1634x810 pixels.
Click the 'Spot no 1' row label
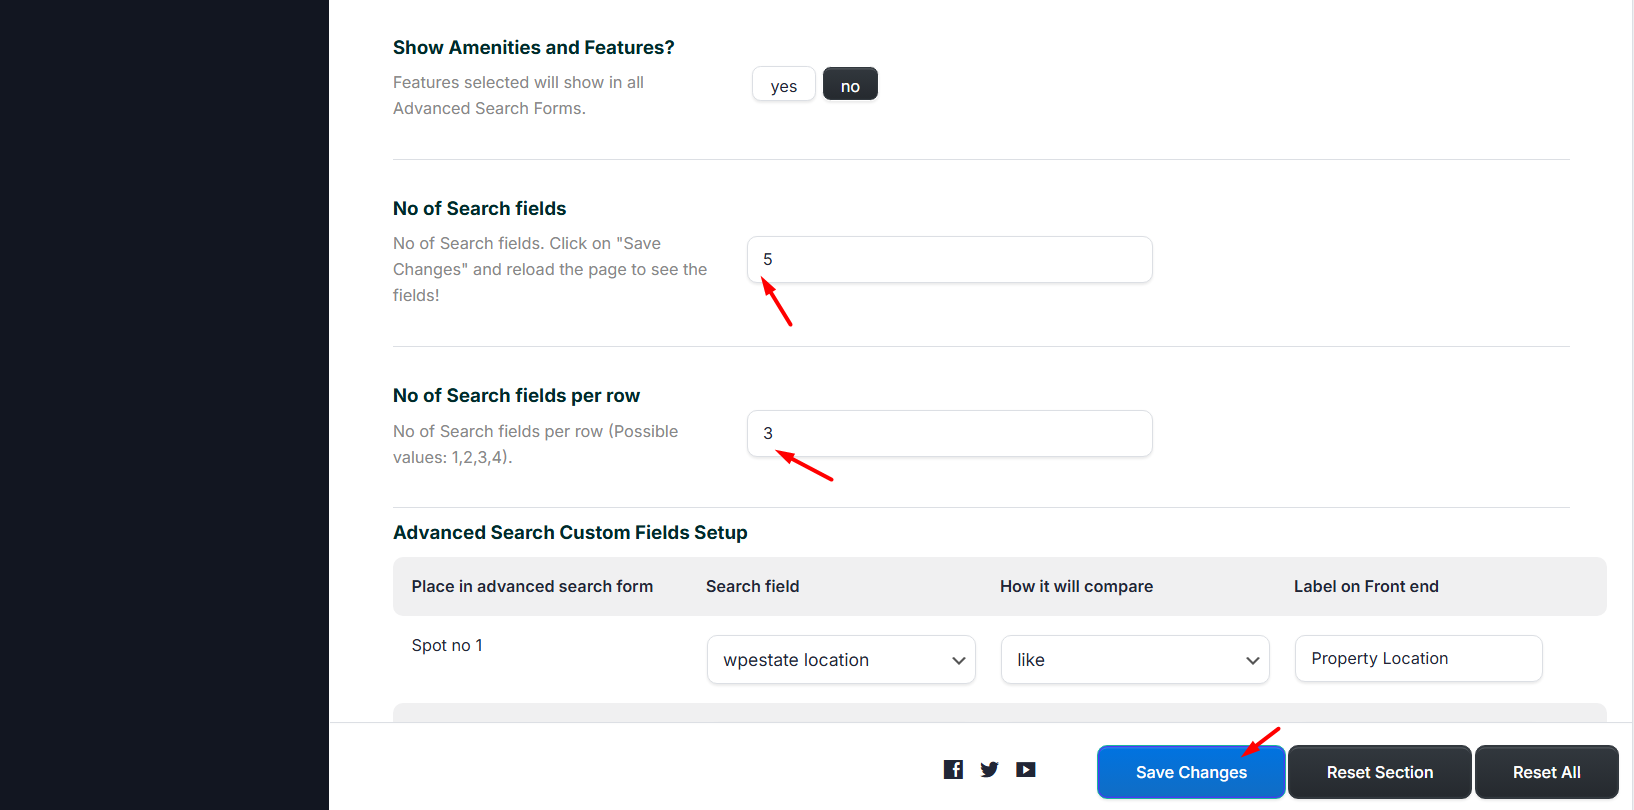(447, 646)
